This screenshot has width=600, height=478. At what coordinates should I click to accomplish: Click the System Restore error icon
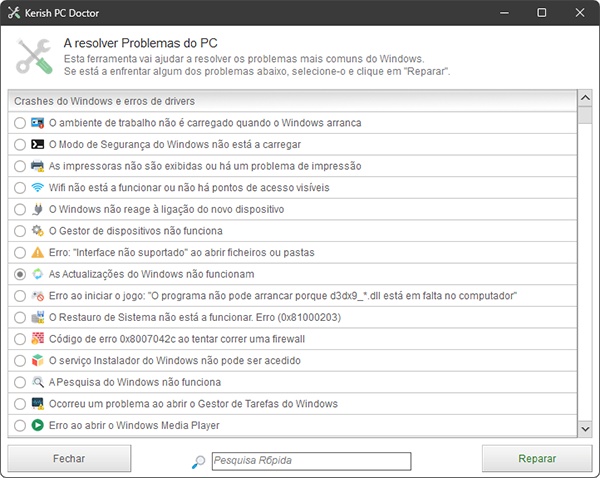[38, 317]
